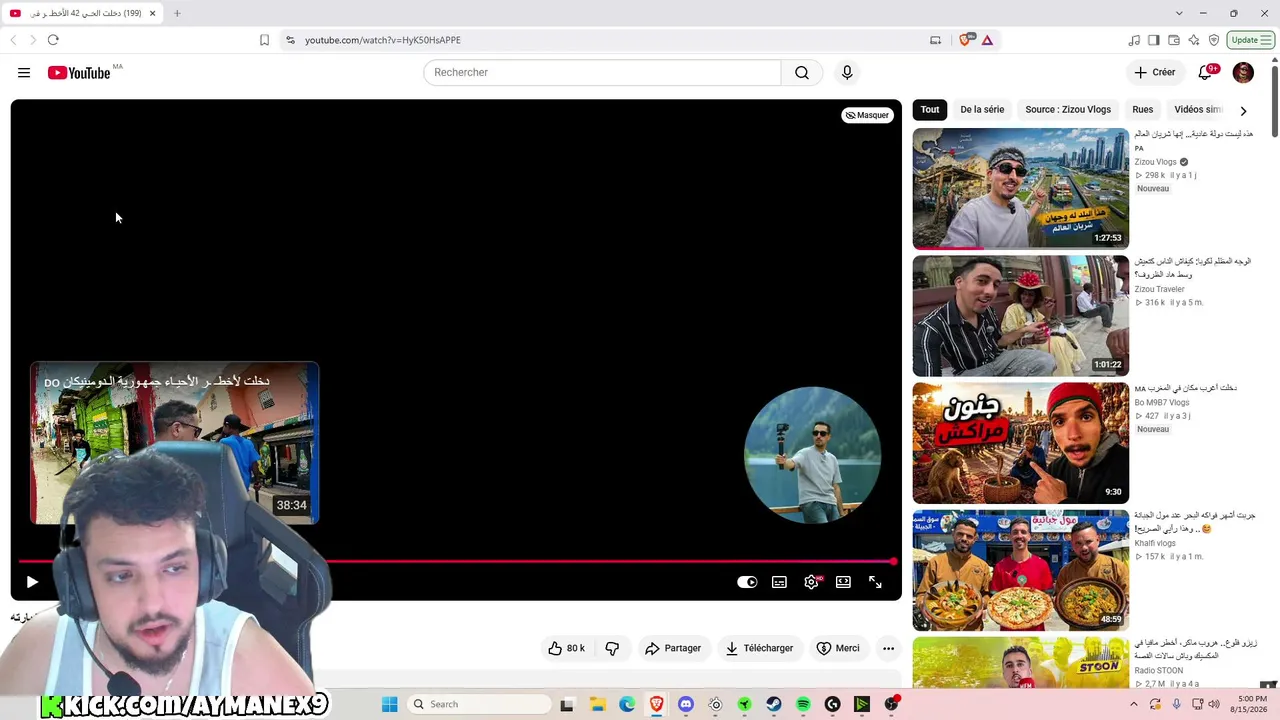Open the YouTube guide hamburger menu
The width and height of the screenshot is (1280, 720).
tap(24, 73)
